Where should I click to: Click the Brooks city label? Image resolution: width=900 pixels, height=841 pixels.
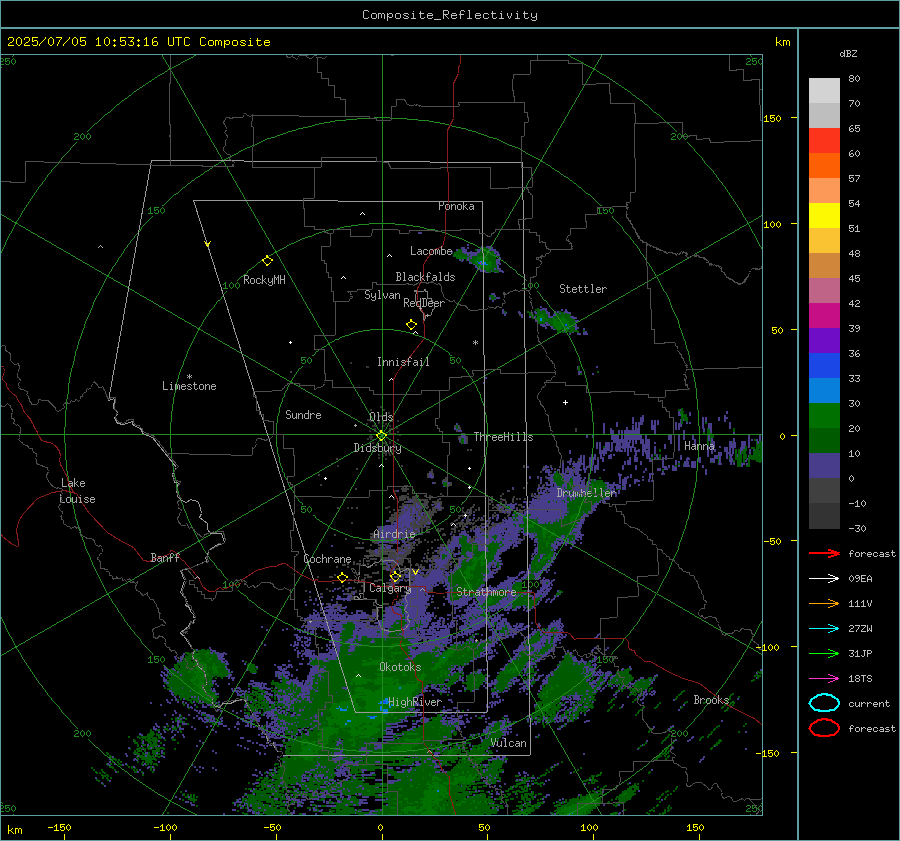click(711, 700)
